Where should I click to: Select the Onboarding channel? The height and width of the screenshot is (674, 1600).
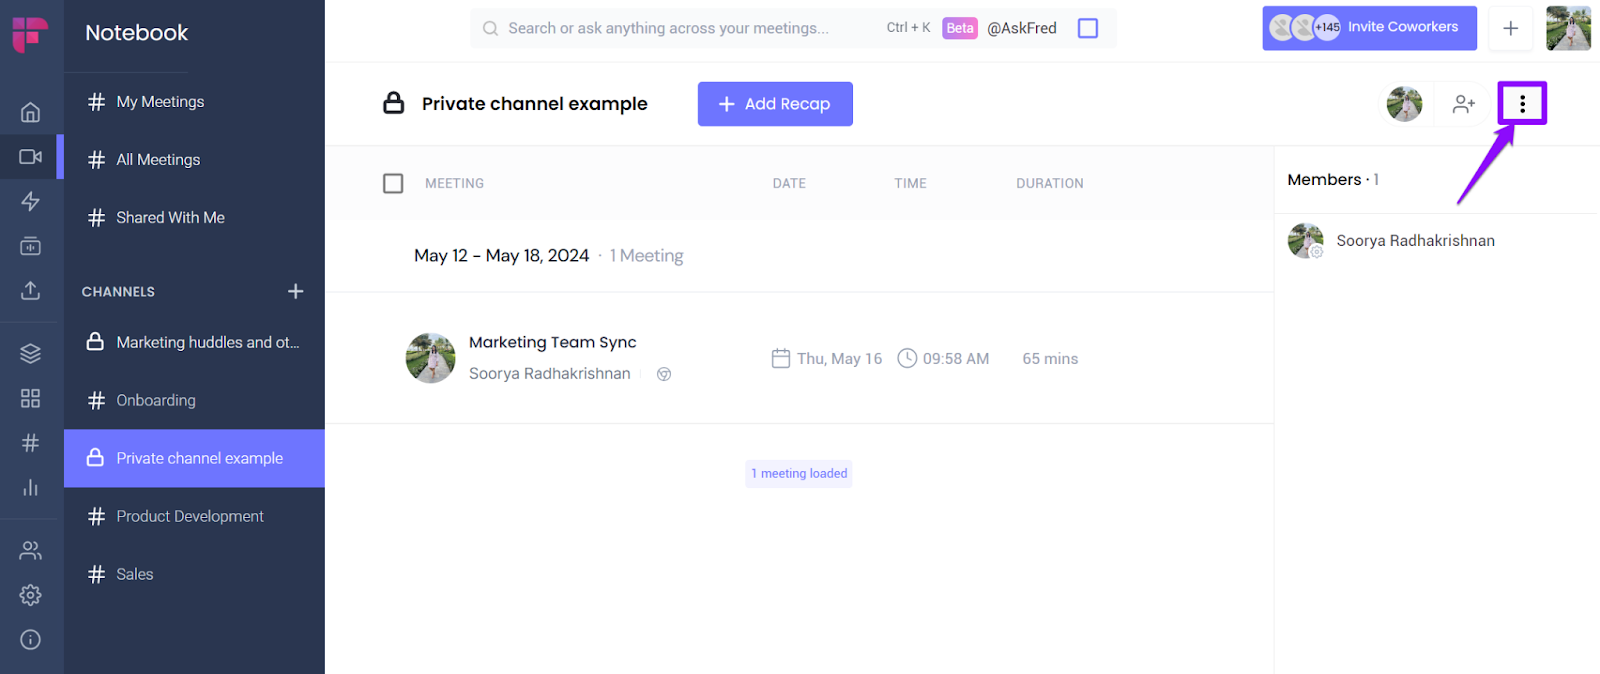click(x=156, y=400)
